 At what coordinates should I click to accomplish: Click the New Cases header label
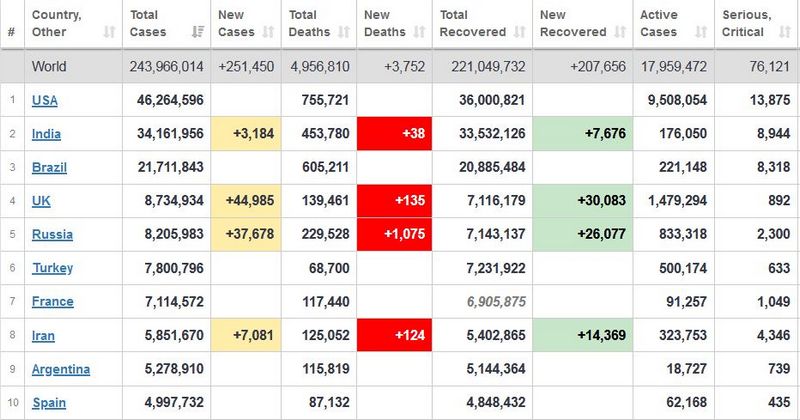[x=236, y=23]
